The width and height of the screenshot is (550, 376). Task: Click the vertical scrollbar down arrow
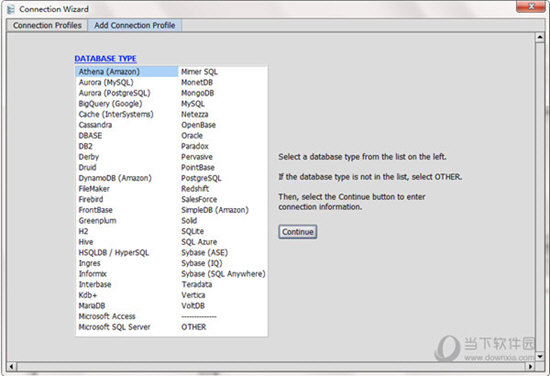540,356
